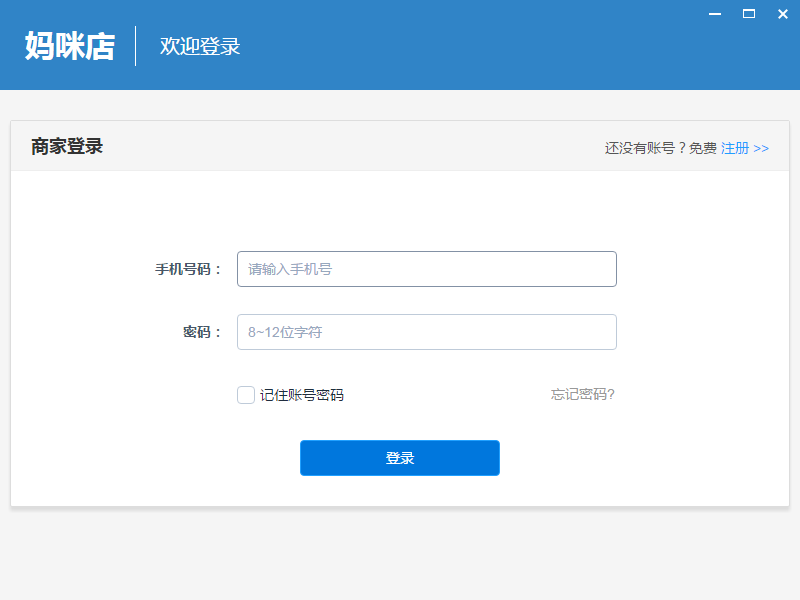Click the 记住账号密码 label text

coord(302,395)
